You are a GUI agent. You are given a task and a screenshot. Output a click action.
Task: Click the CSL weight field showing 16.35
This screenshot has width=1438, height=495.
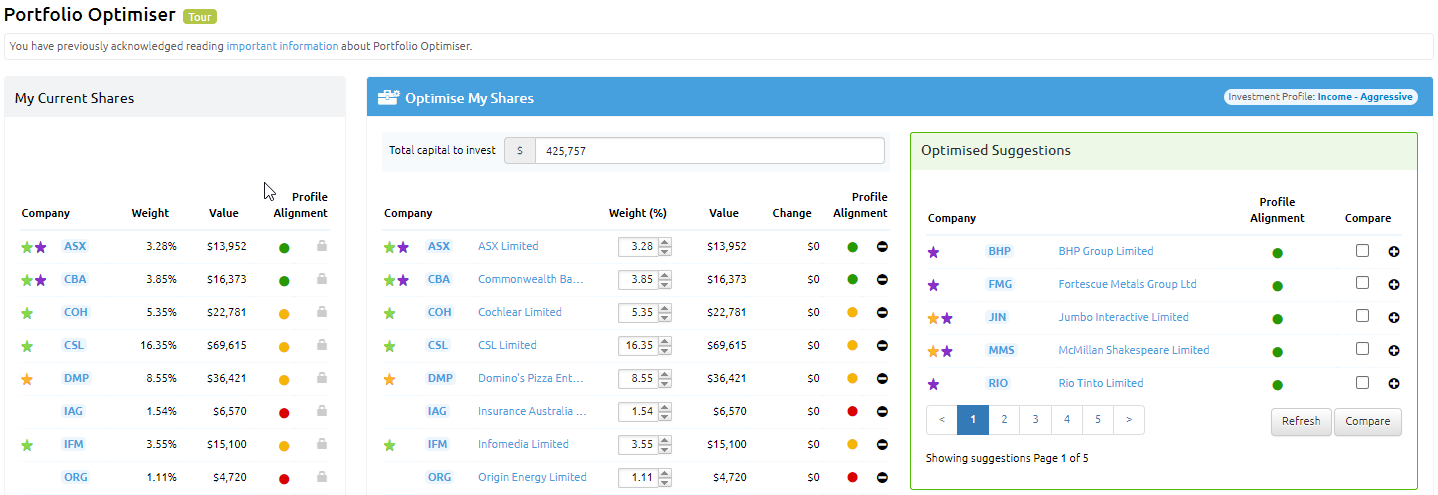coord(638,346)
